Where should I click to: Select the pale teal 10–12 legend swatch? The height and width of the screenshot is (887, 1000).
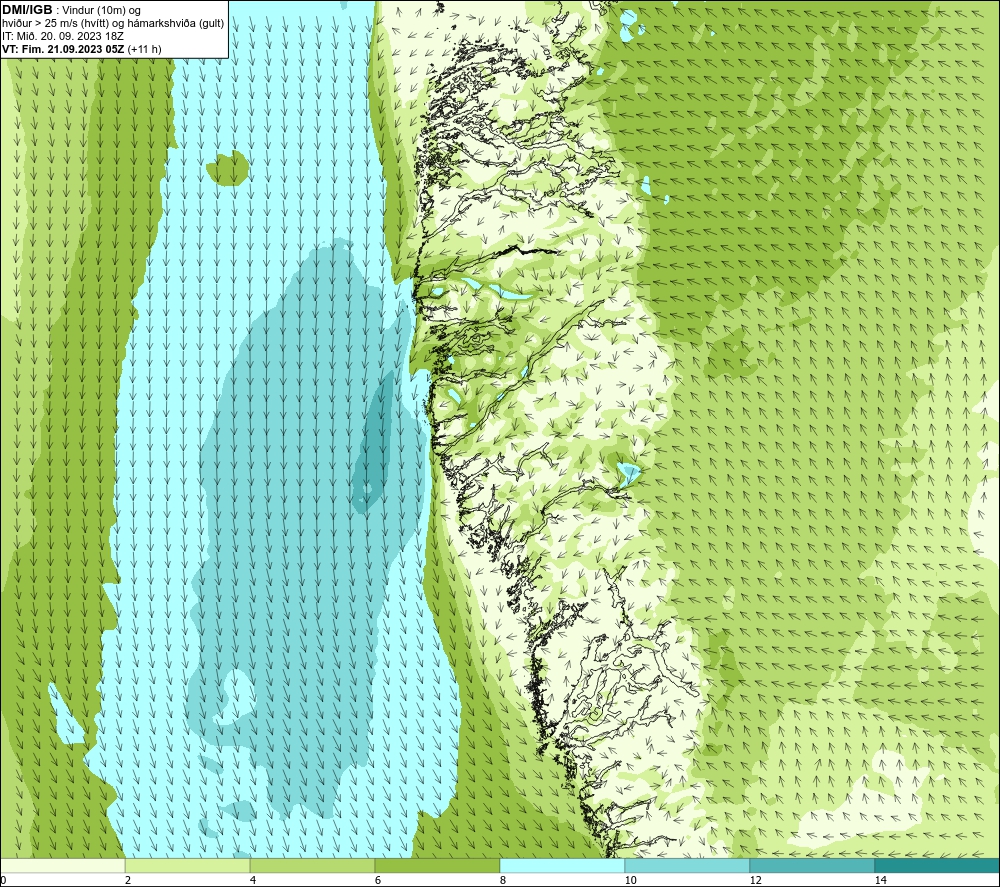point(688,865)
